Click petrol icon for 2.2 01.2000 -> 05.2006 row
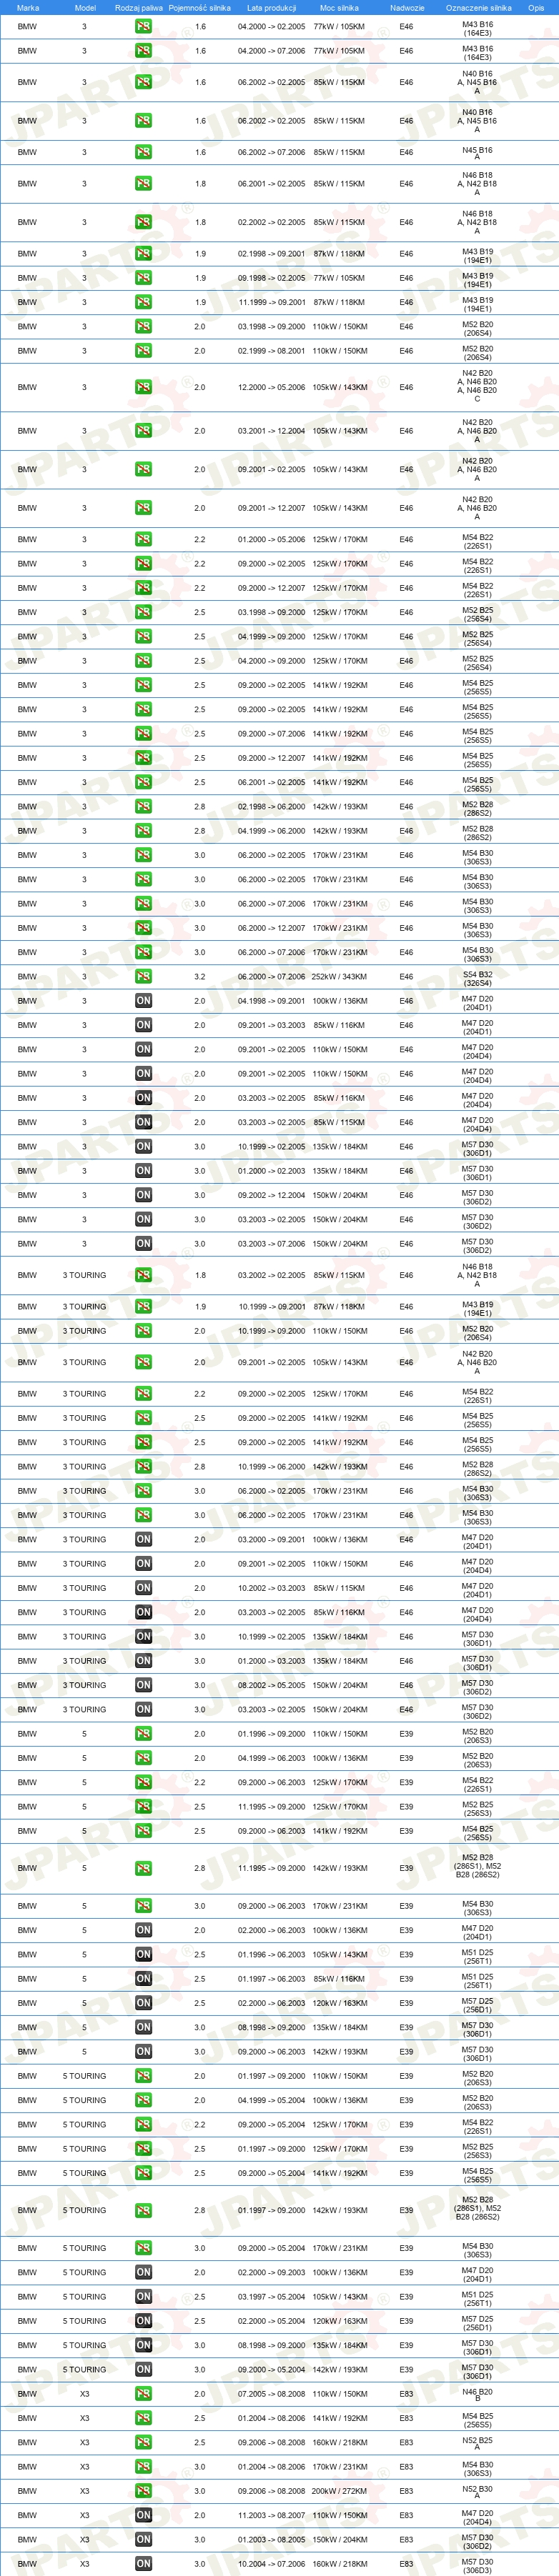559x2576 pixels. tap(143, 539)
